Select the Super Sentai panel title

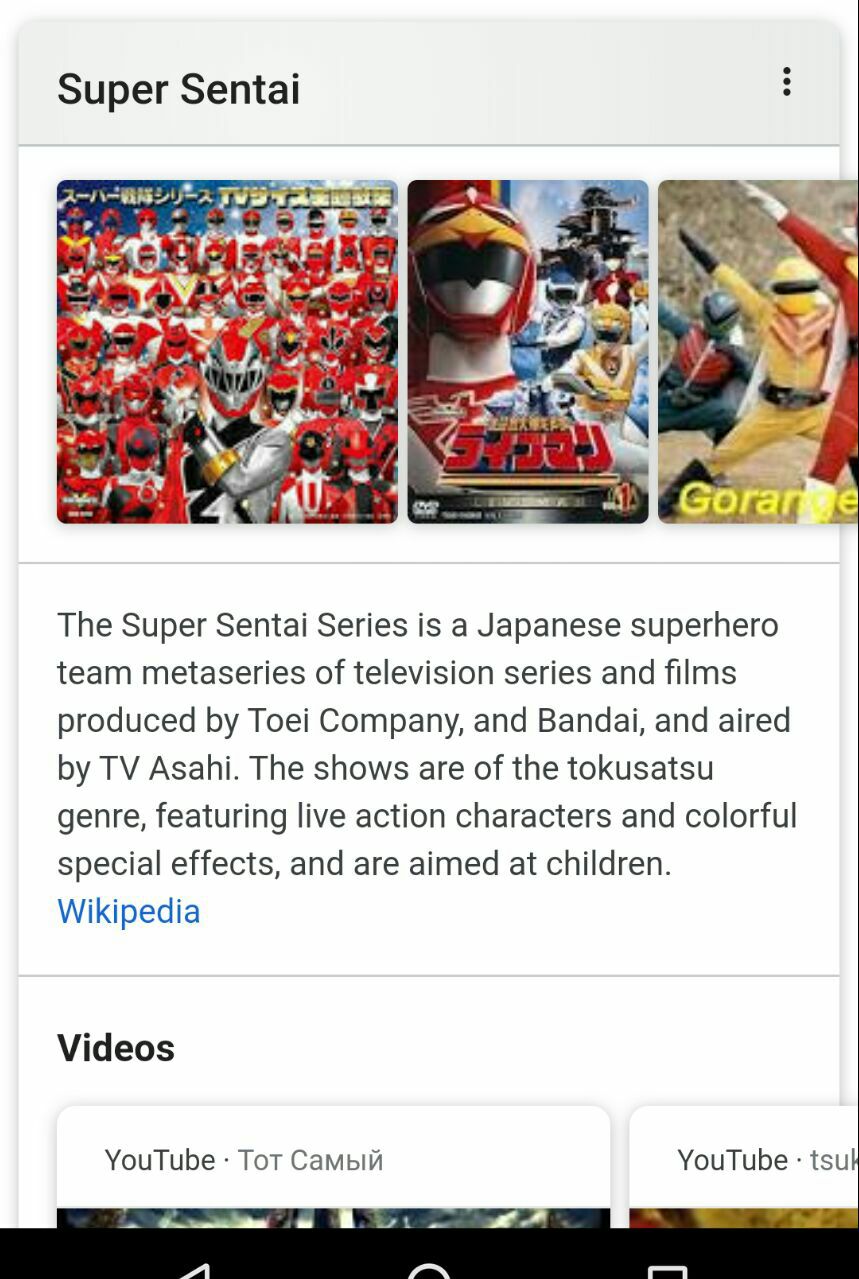point(179,89)
